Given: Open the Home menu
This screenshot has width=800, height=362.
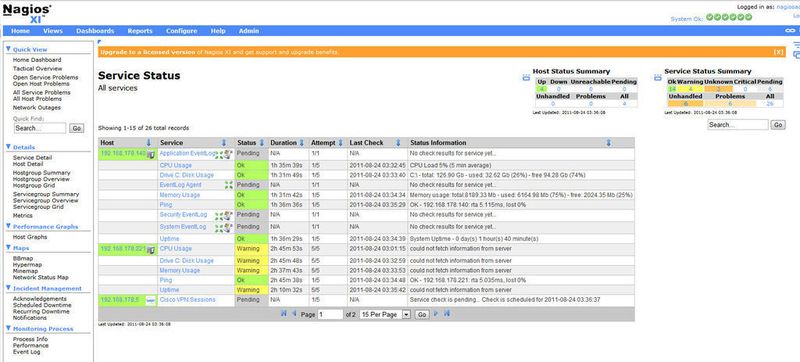Looking at the screenshot, I should [20, 31].
